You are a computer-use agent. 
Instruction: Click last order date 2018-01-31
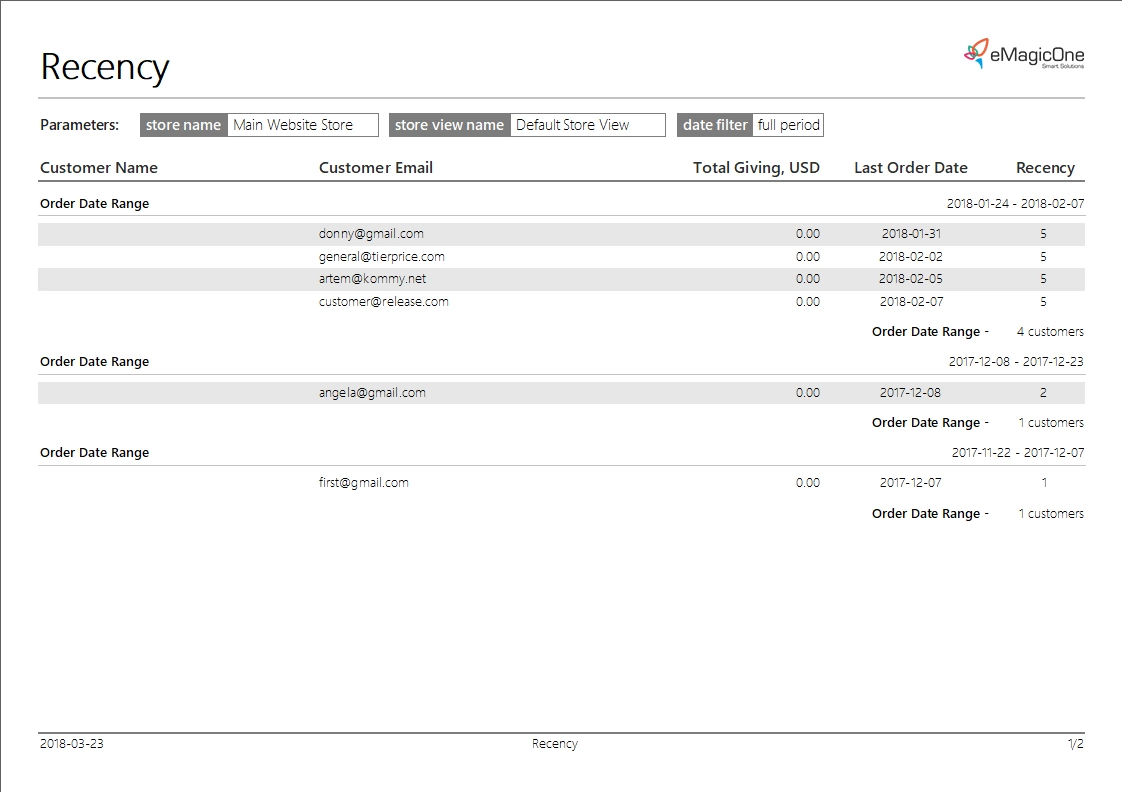tap(911, 234)
